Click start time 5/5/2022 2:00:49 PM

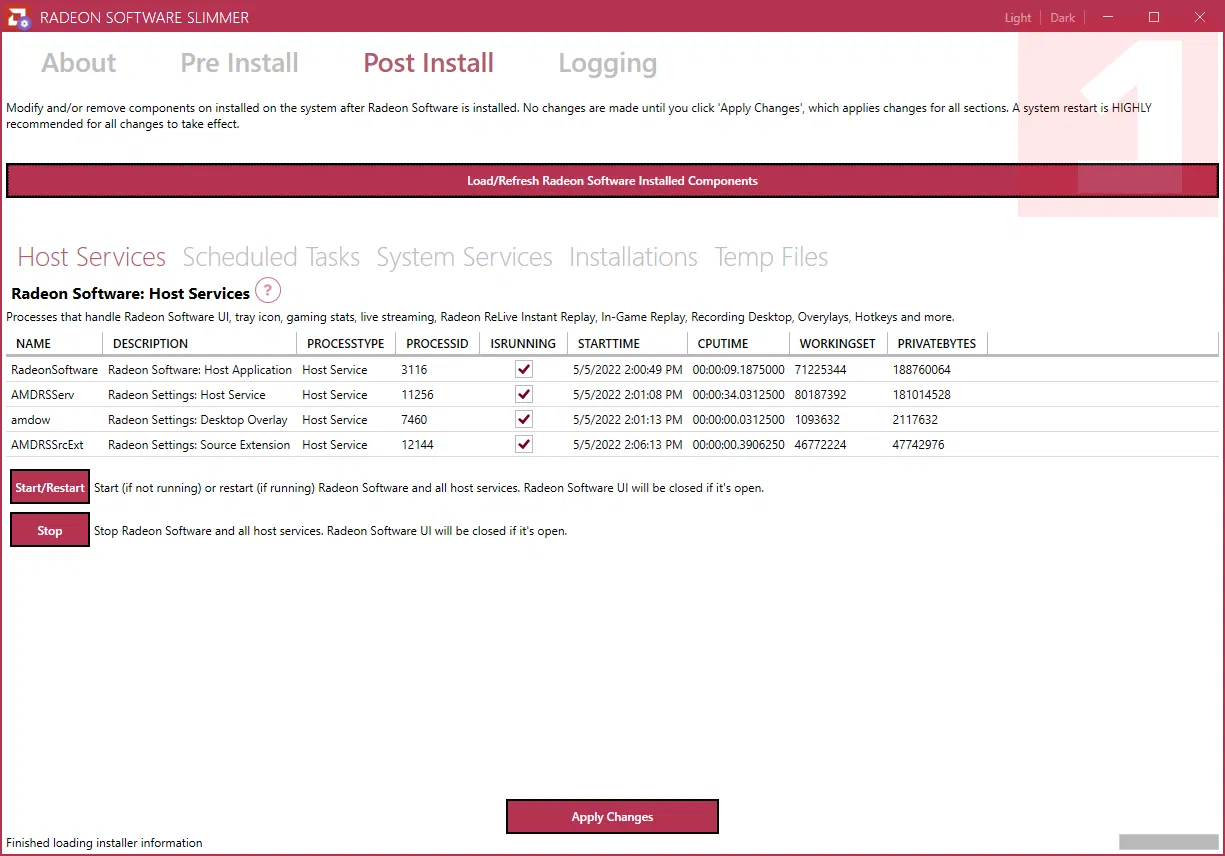(628, 370)
